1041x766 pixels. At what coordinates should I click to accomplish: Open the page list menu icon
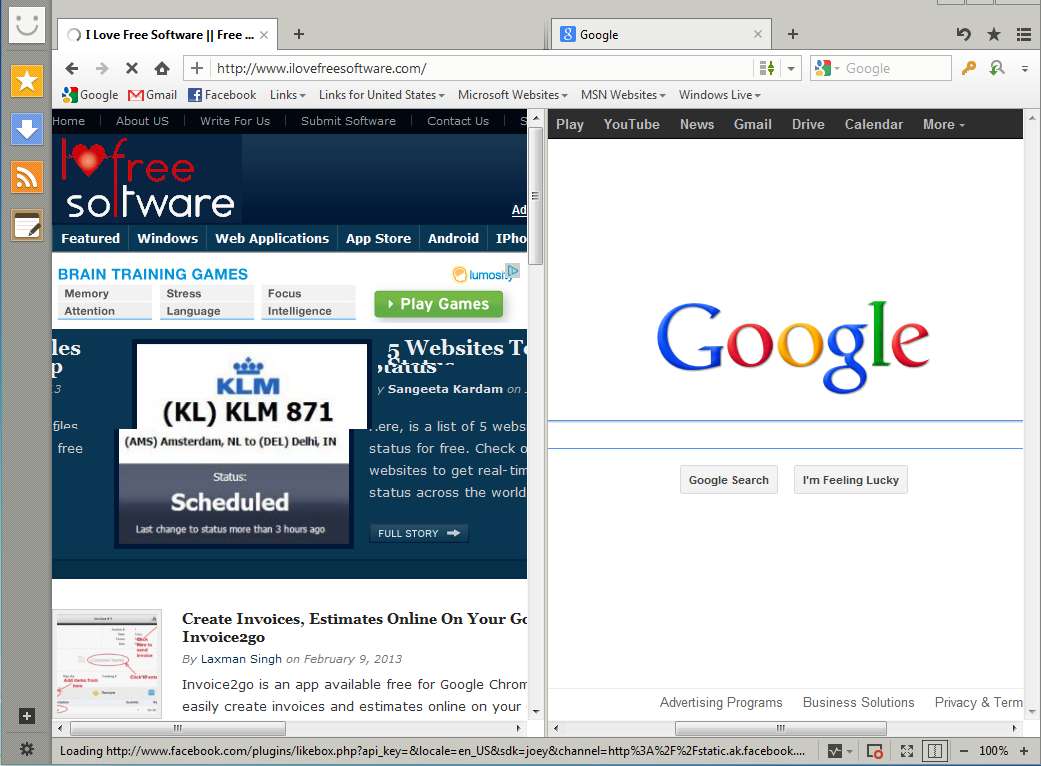(x=1024, y=35)
